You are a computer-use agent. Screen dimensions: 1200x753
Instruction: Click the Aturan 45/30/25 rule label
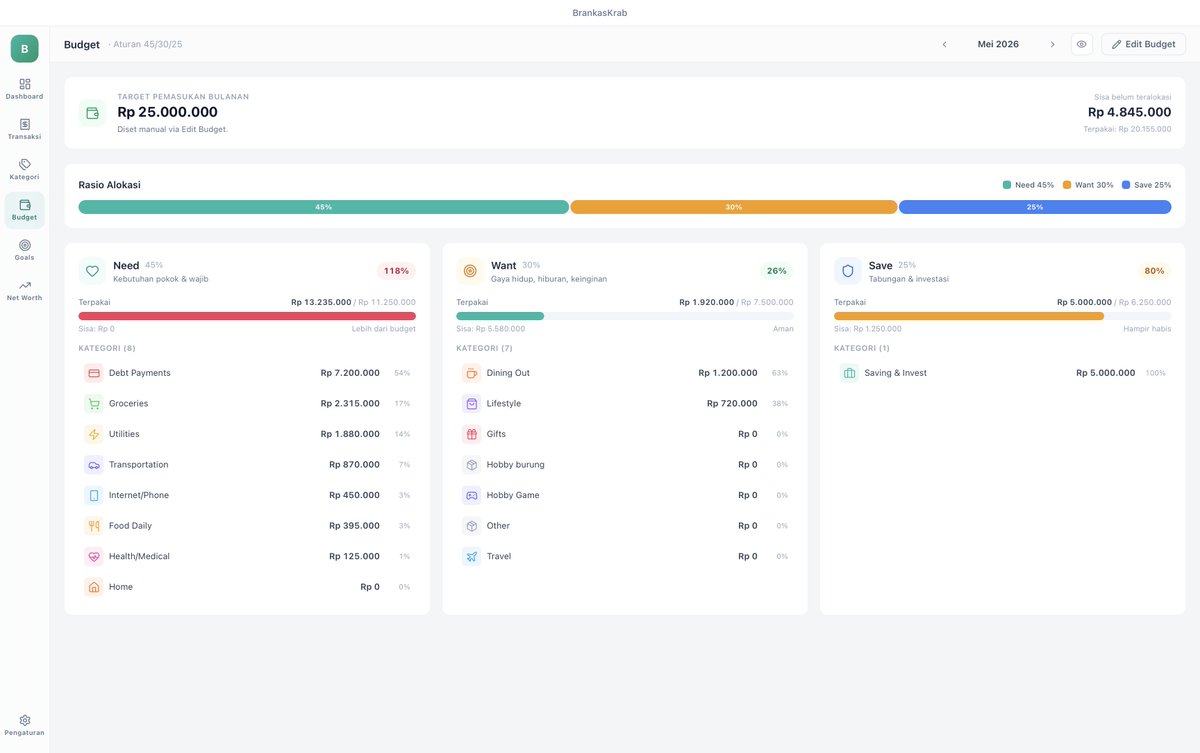pyautogui.click(x=148, y=44)
